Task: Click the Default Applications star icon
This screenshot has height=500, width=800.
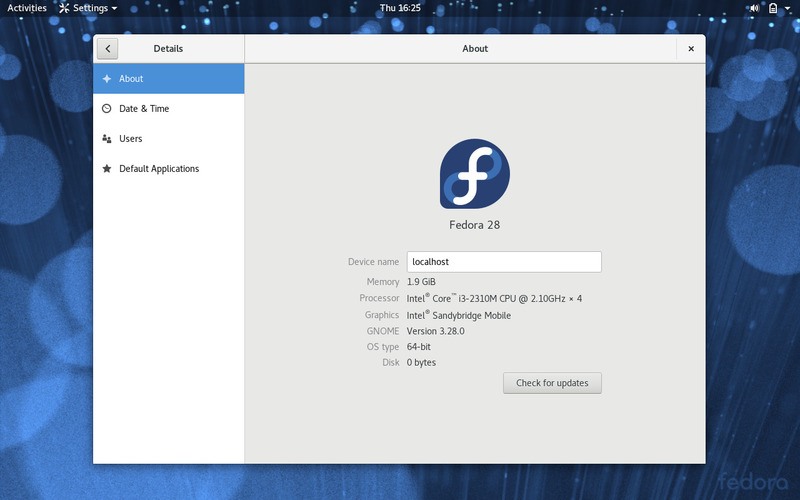Action: [107, 169]
